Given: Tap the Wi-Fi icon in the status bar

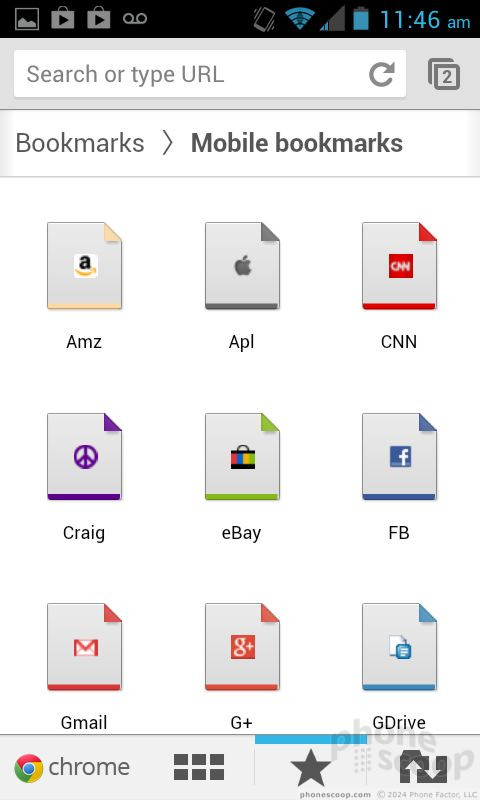Looking at the screenshot, I should point(299,19).
